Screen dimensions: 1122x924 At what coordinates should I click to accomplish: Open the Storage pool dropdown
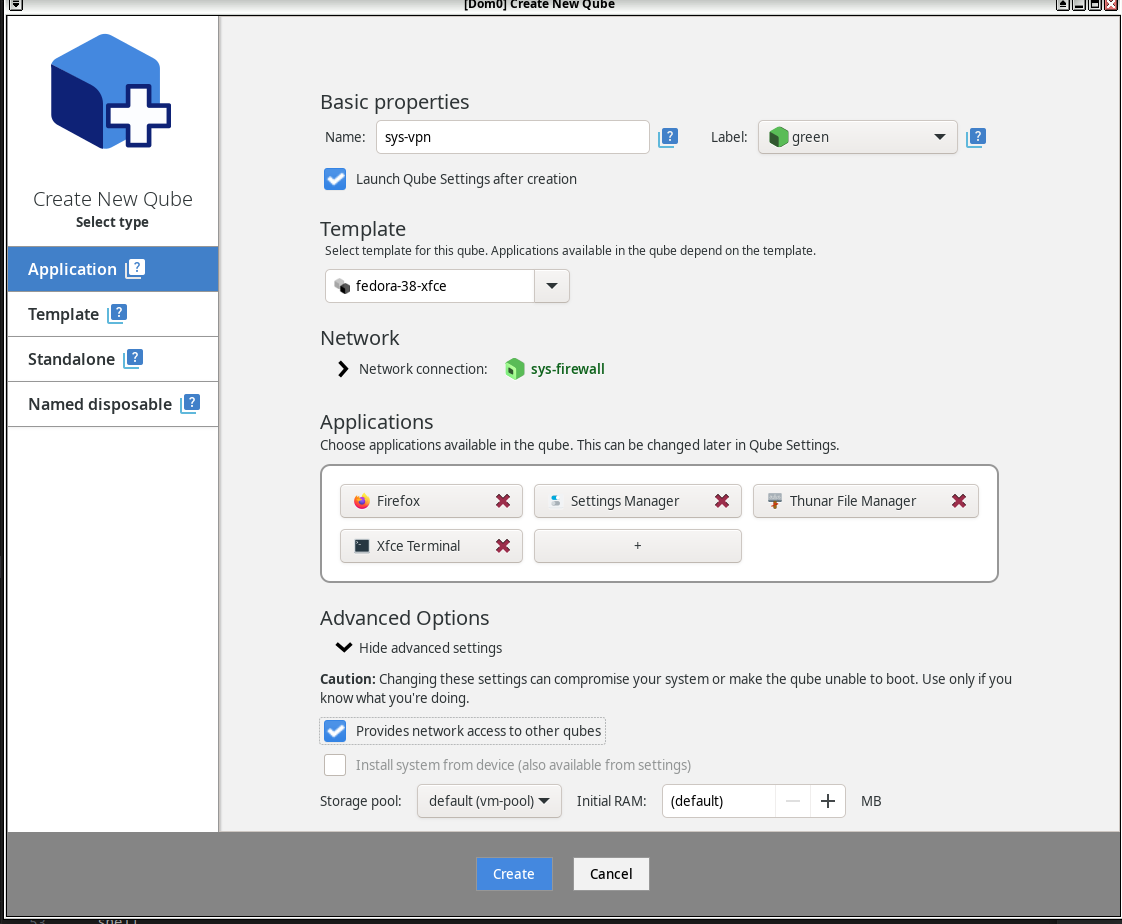488,801
